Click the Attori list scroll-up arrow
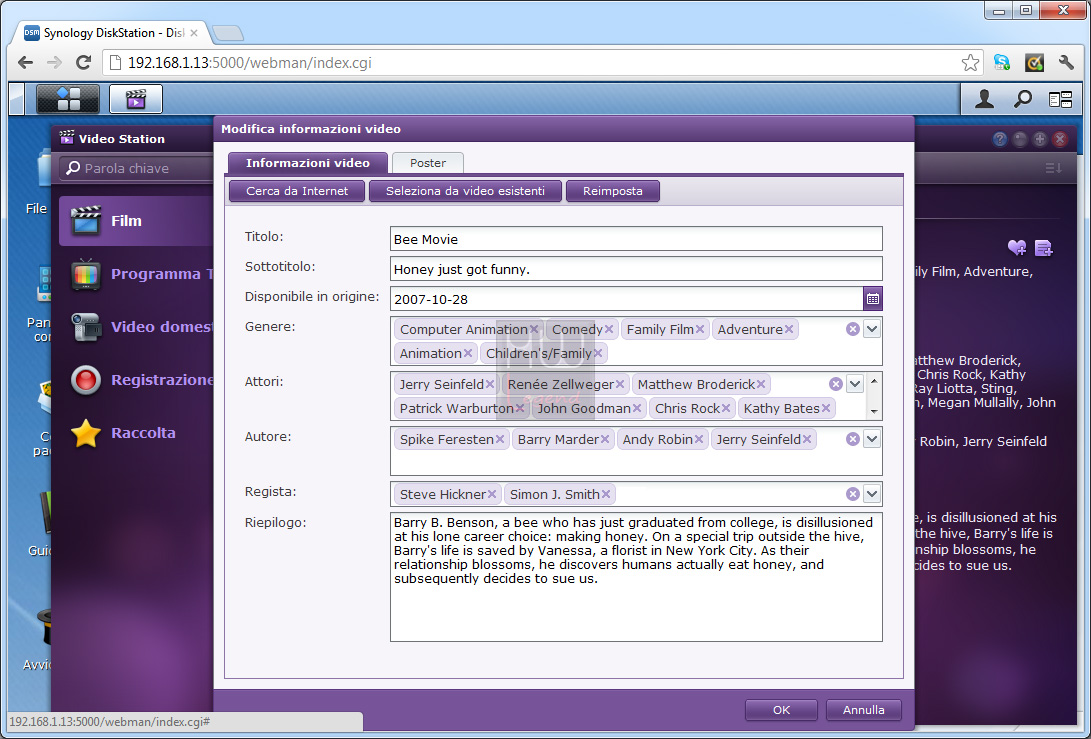This screenshot has width=1091, height=739. coord(874,381)
